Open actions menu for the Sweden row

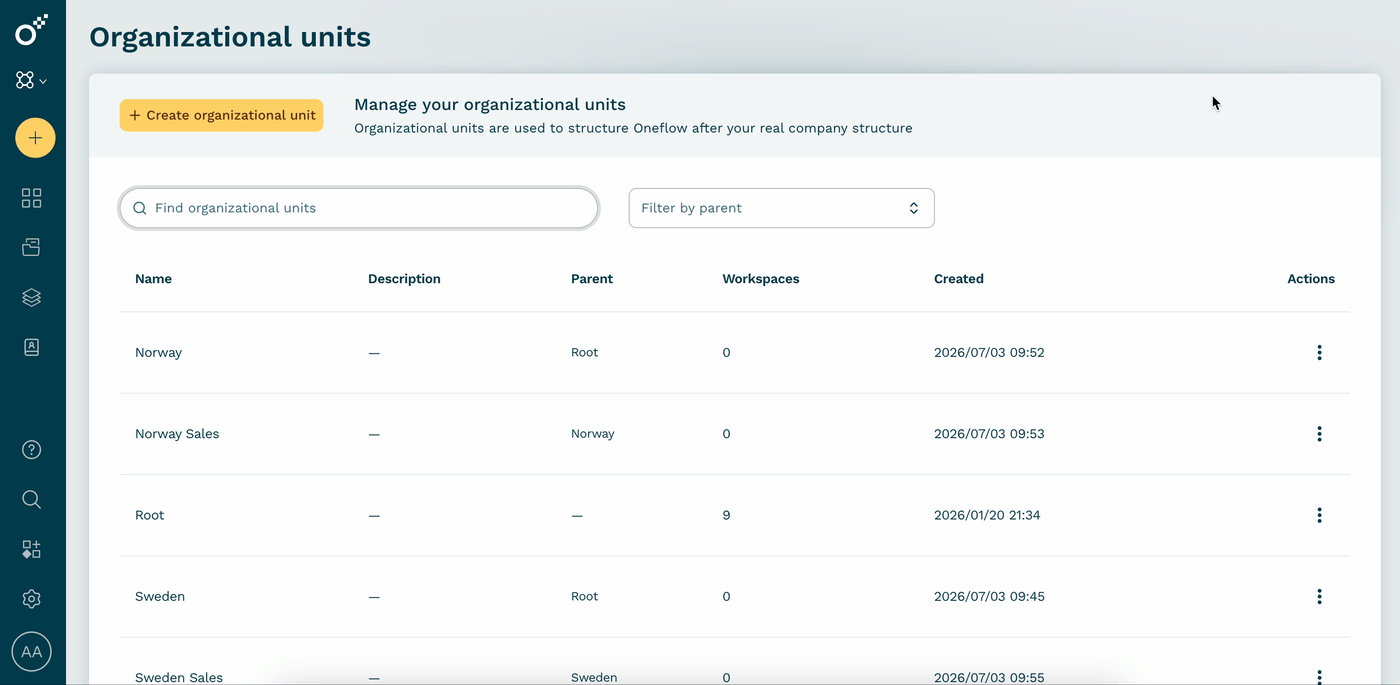click(1319, 596)
